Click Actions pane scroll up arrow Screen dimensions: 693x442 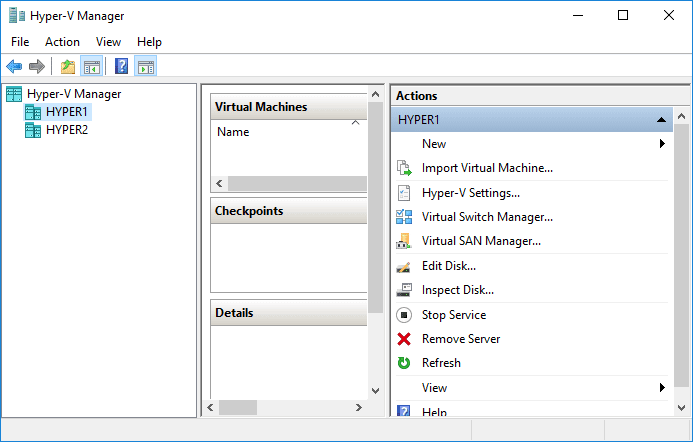[x=681, y=117]
